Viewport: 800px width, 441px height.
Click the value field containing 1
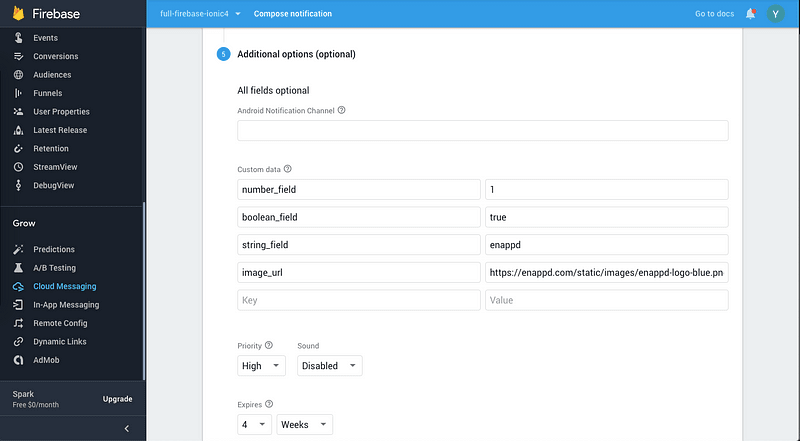pos(607,189)
